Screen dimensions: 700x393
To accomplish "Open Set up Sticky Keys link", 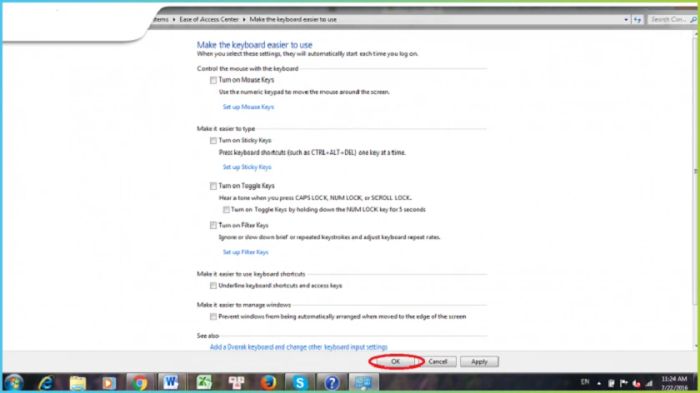I will (247, 167).
